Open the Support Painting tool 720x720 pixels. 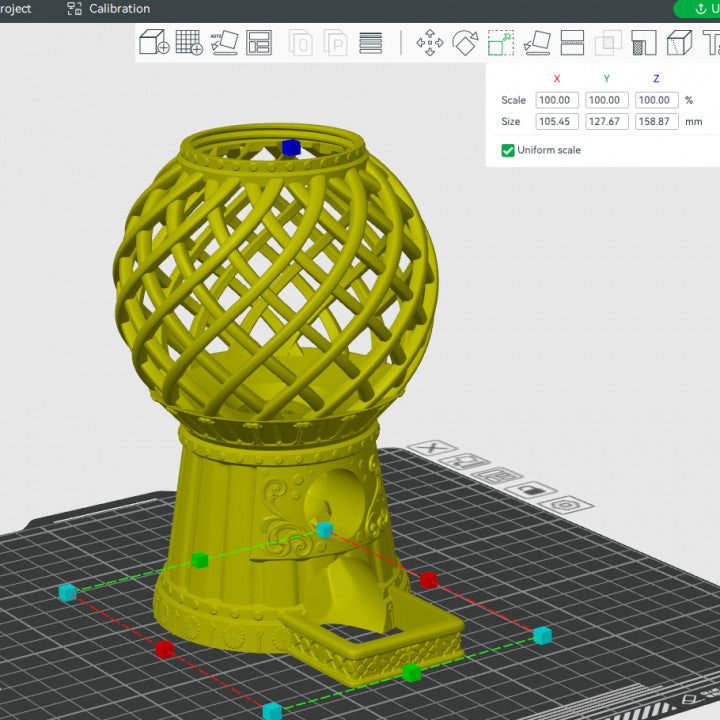pos(644,43)
